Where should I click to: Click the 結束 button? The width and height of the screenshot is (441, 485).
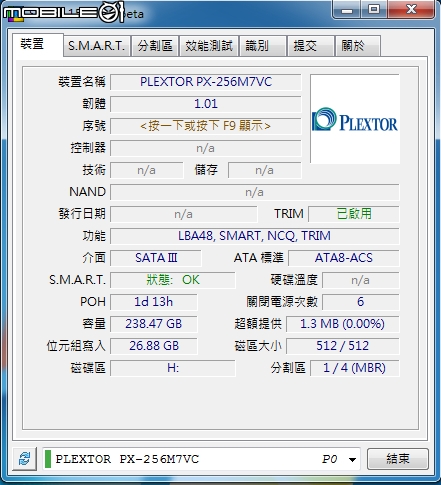[x=398, y=459]
